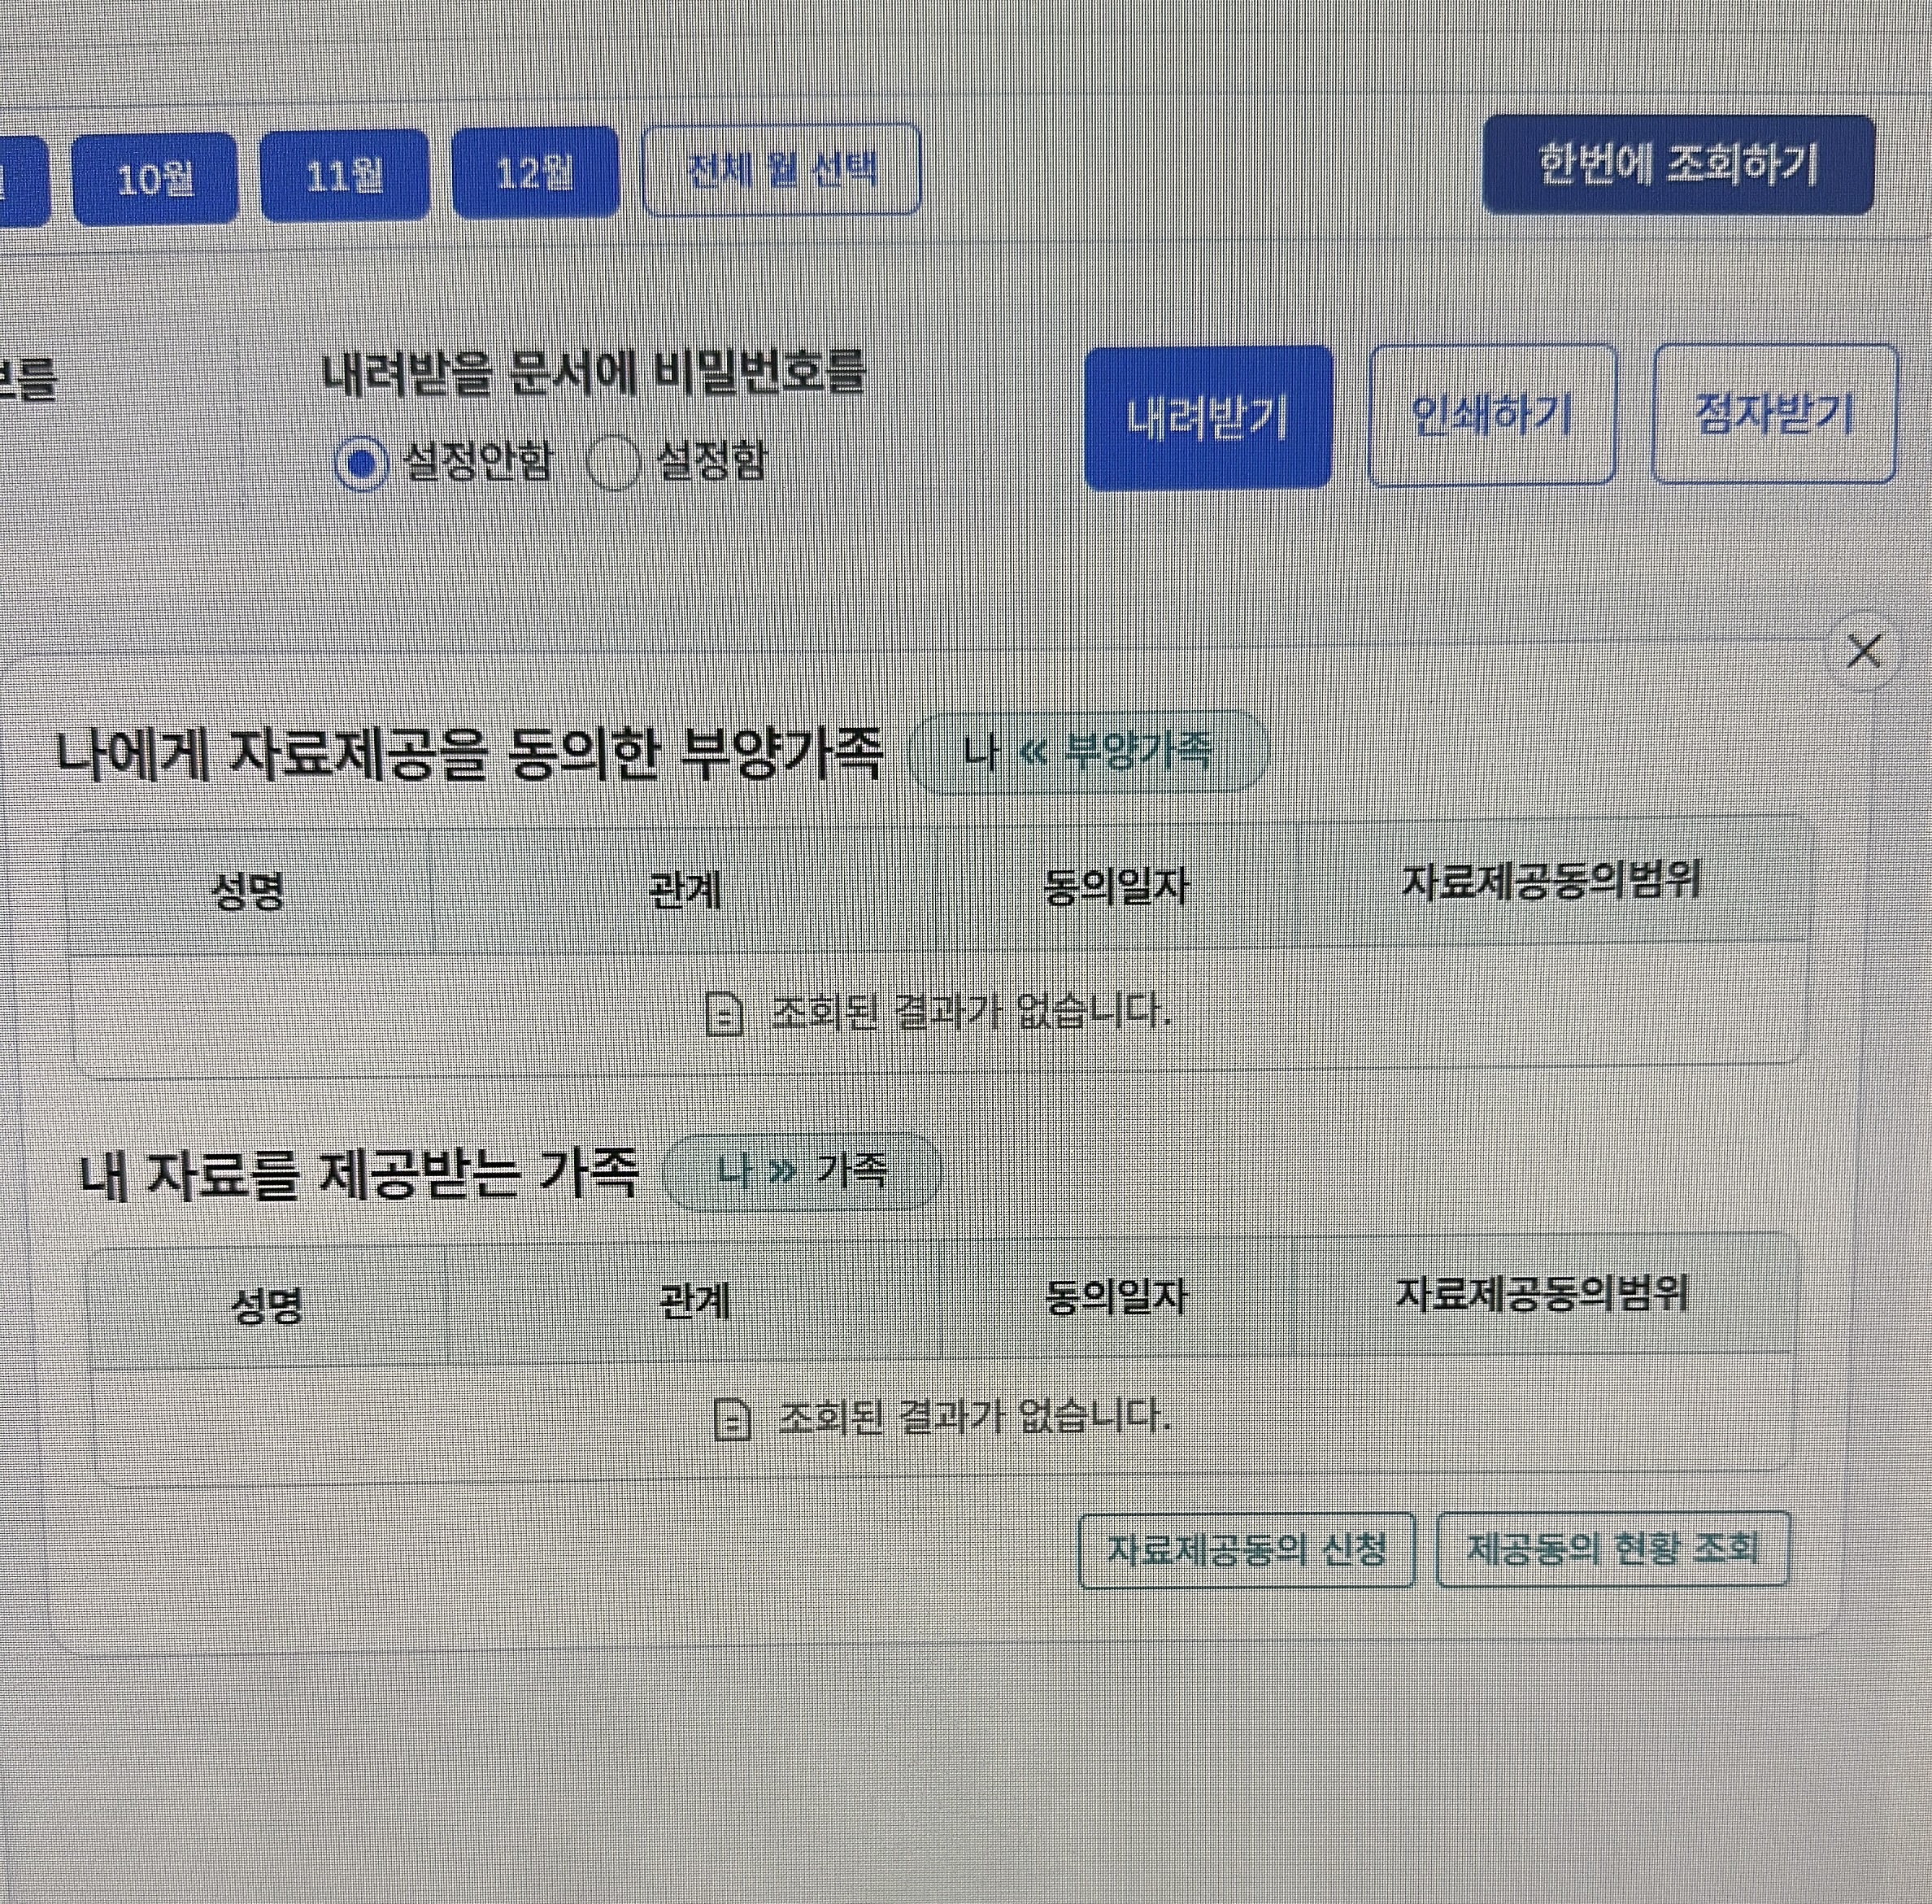Click 자료제공동의 신청 button

pyautogui.click(x=1247, y=1550)
